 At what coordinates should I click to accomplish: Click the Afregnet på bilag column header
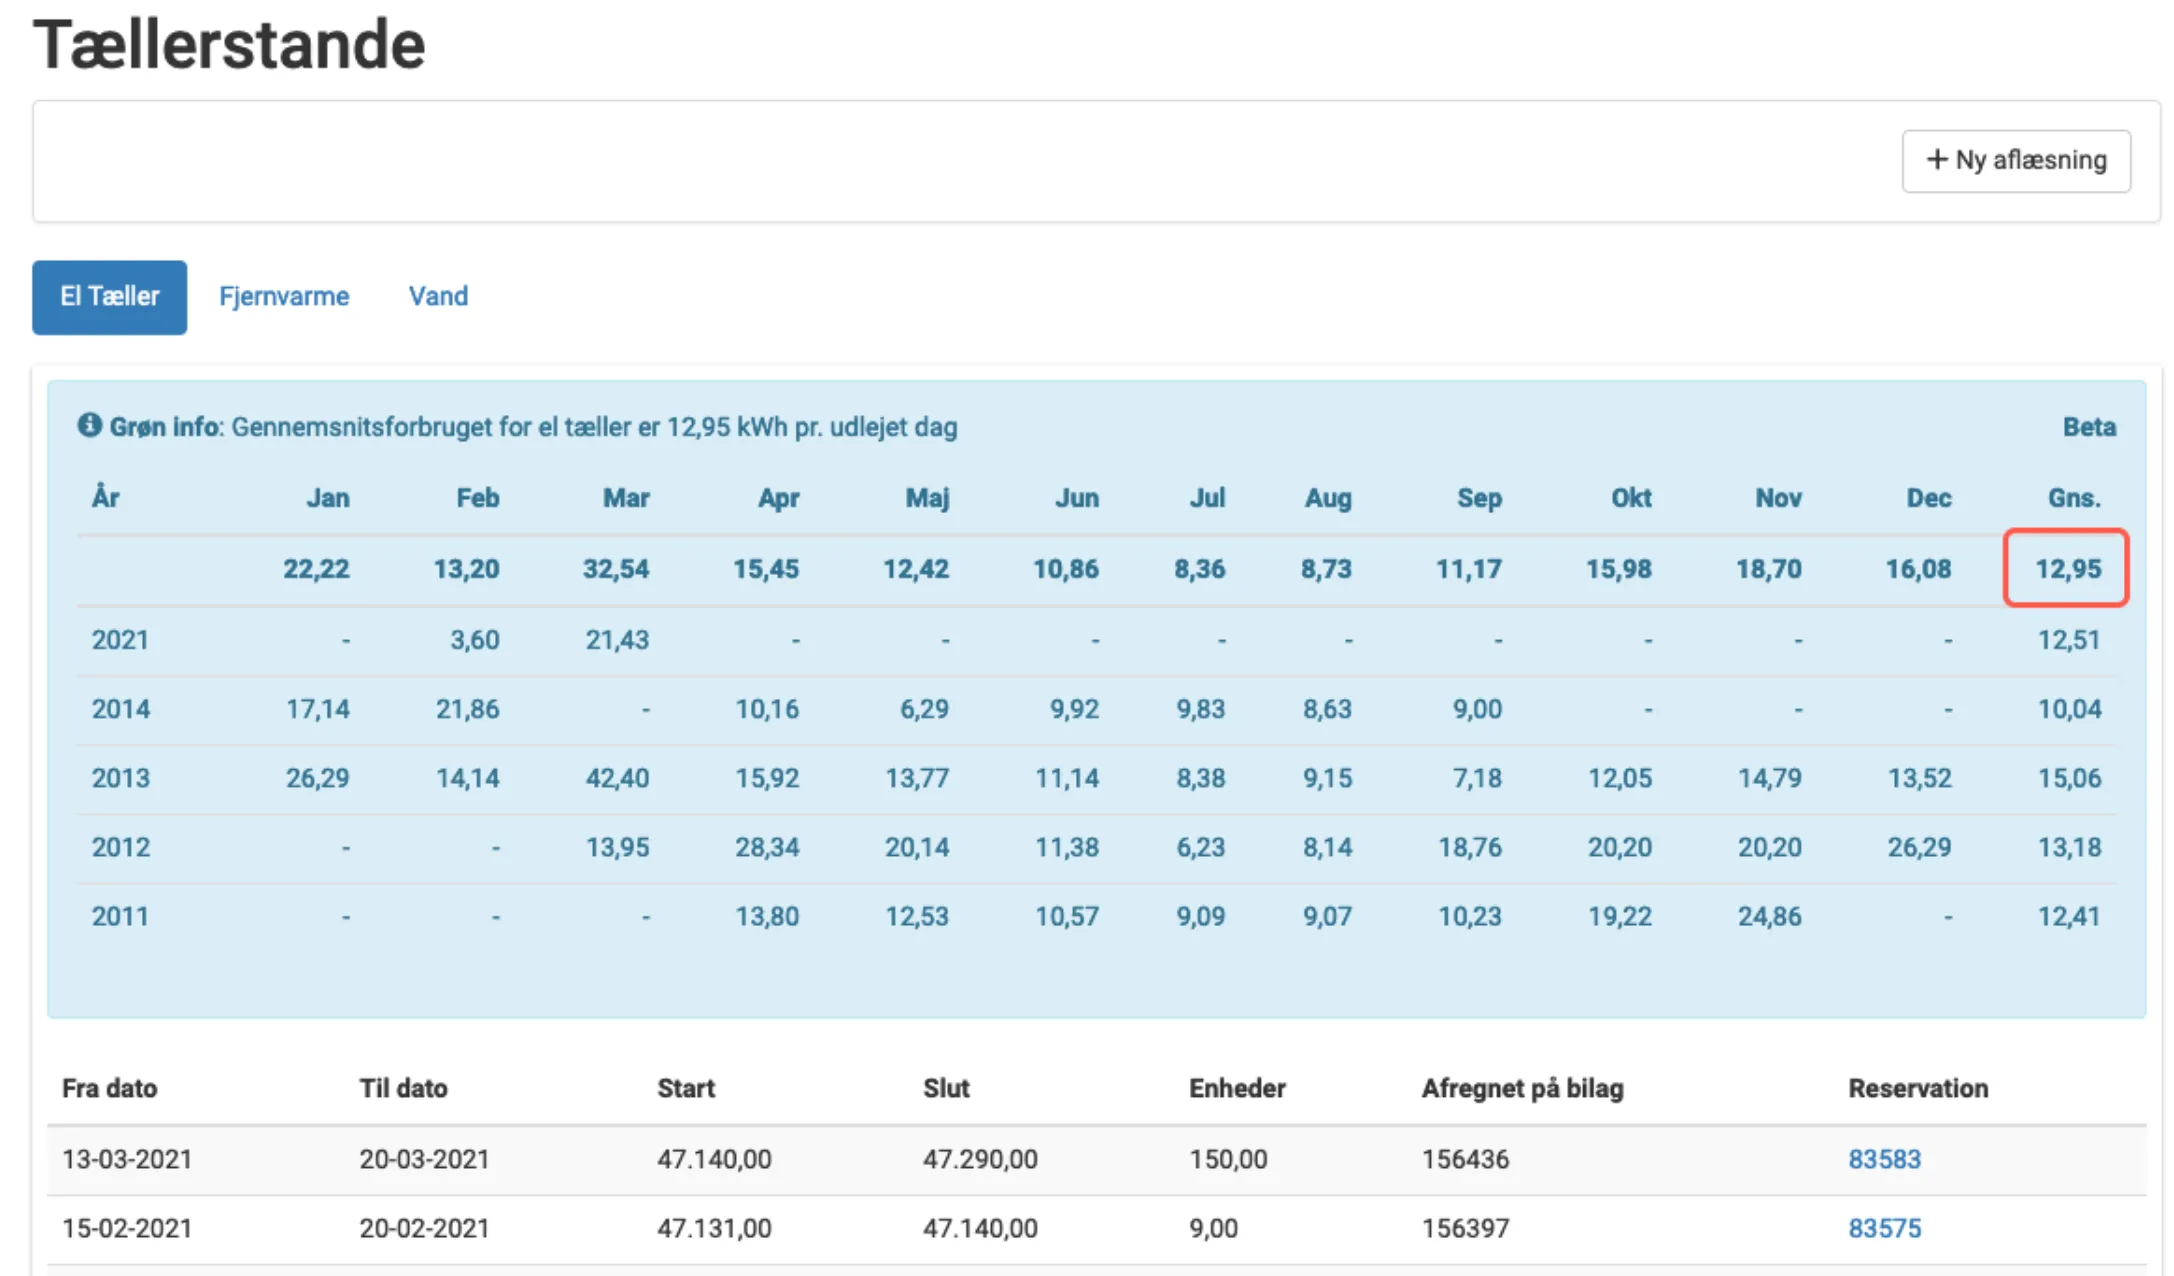[1522, 1088]
